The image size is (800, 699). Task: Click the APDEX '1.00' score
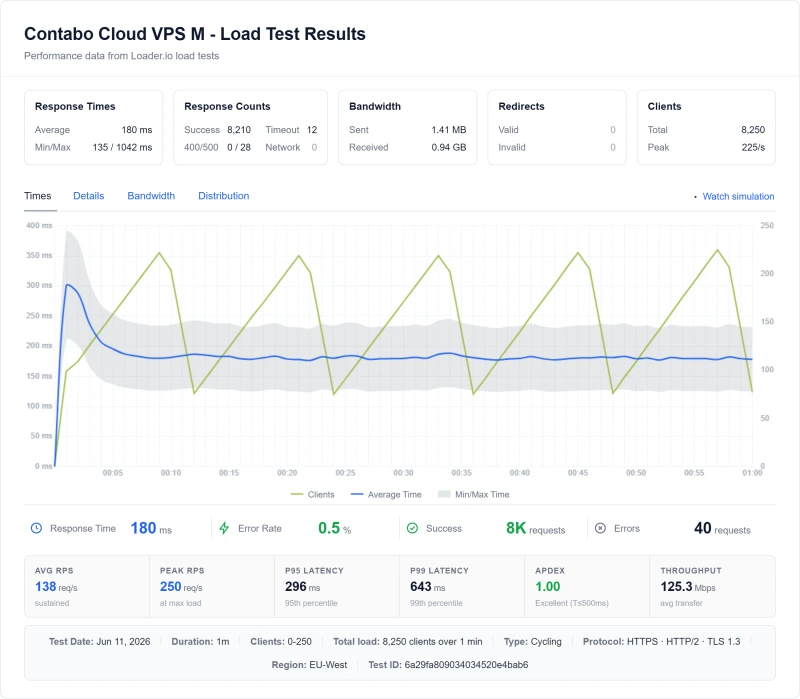(x=547, y=587)
